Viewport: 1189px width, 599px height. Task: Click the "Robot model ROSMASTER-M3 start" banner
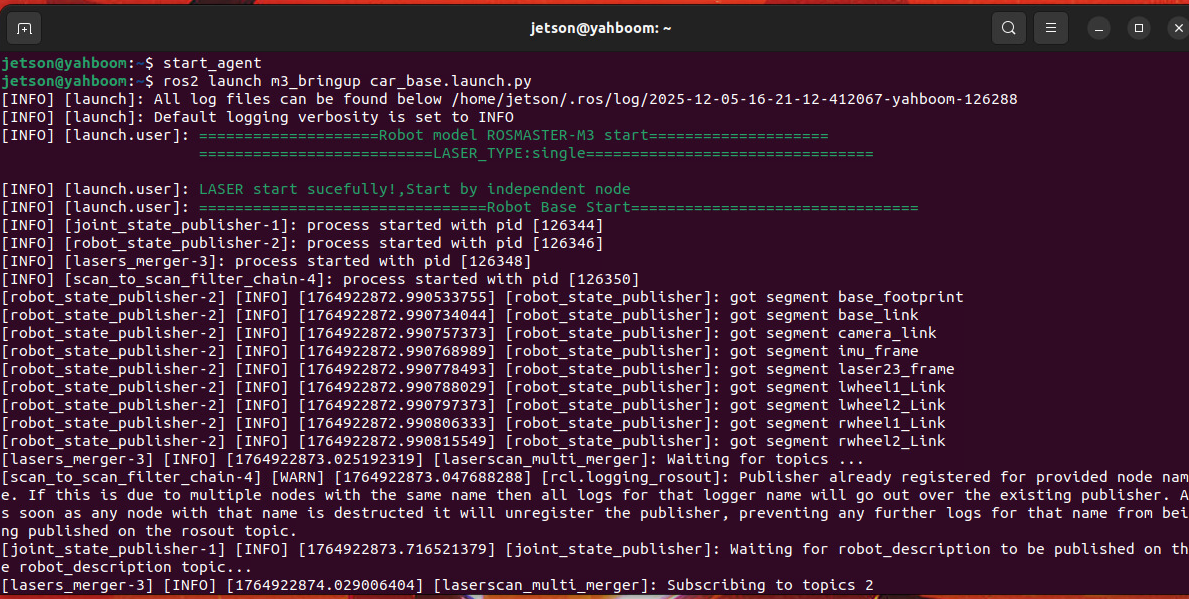pos(513,136)
